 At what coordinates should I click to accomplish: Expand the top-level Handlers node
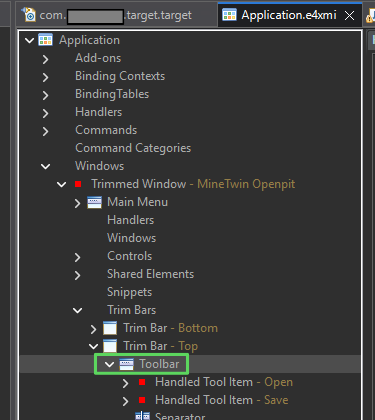click(45, 113)
